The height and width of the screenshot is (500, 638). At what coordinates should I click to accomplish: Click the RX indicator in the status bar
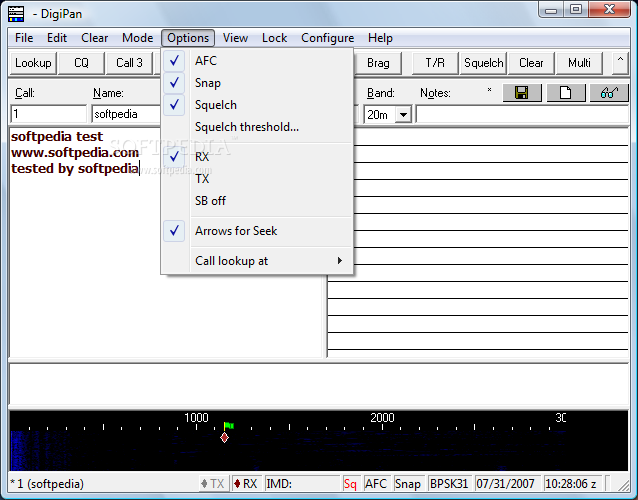[245, 484]
